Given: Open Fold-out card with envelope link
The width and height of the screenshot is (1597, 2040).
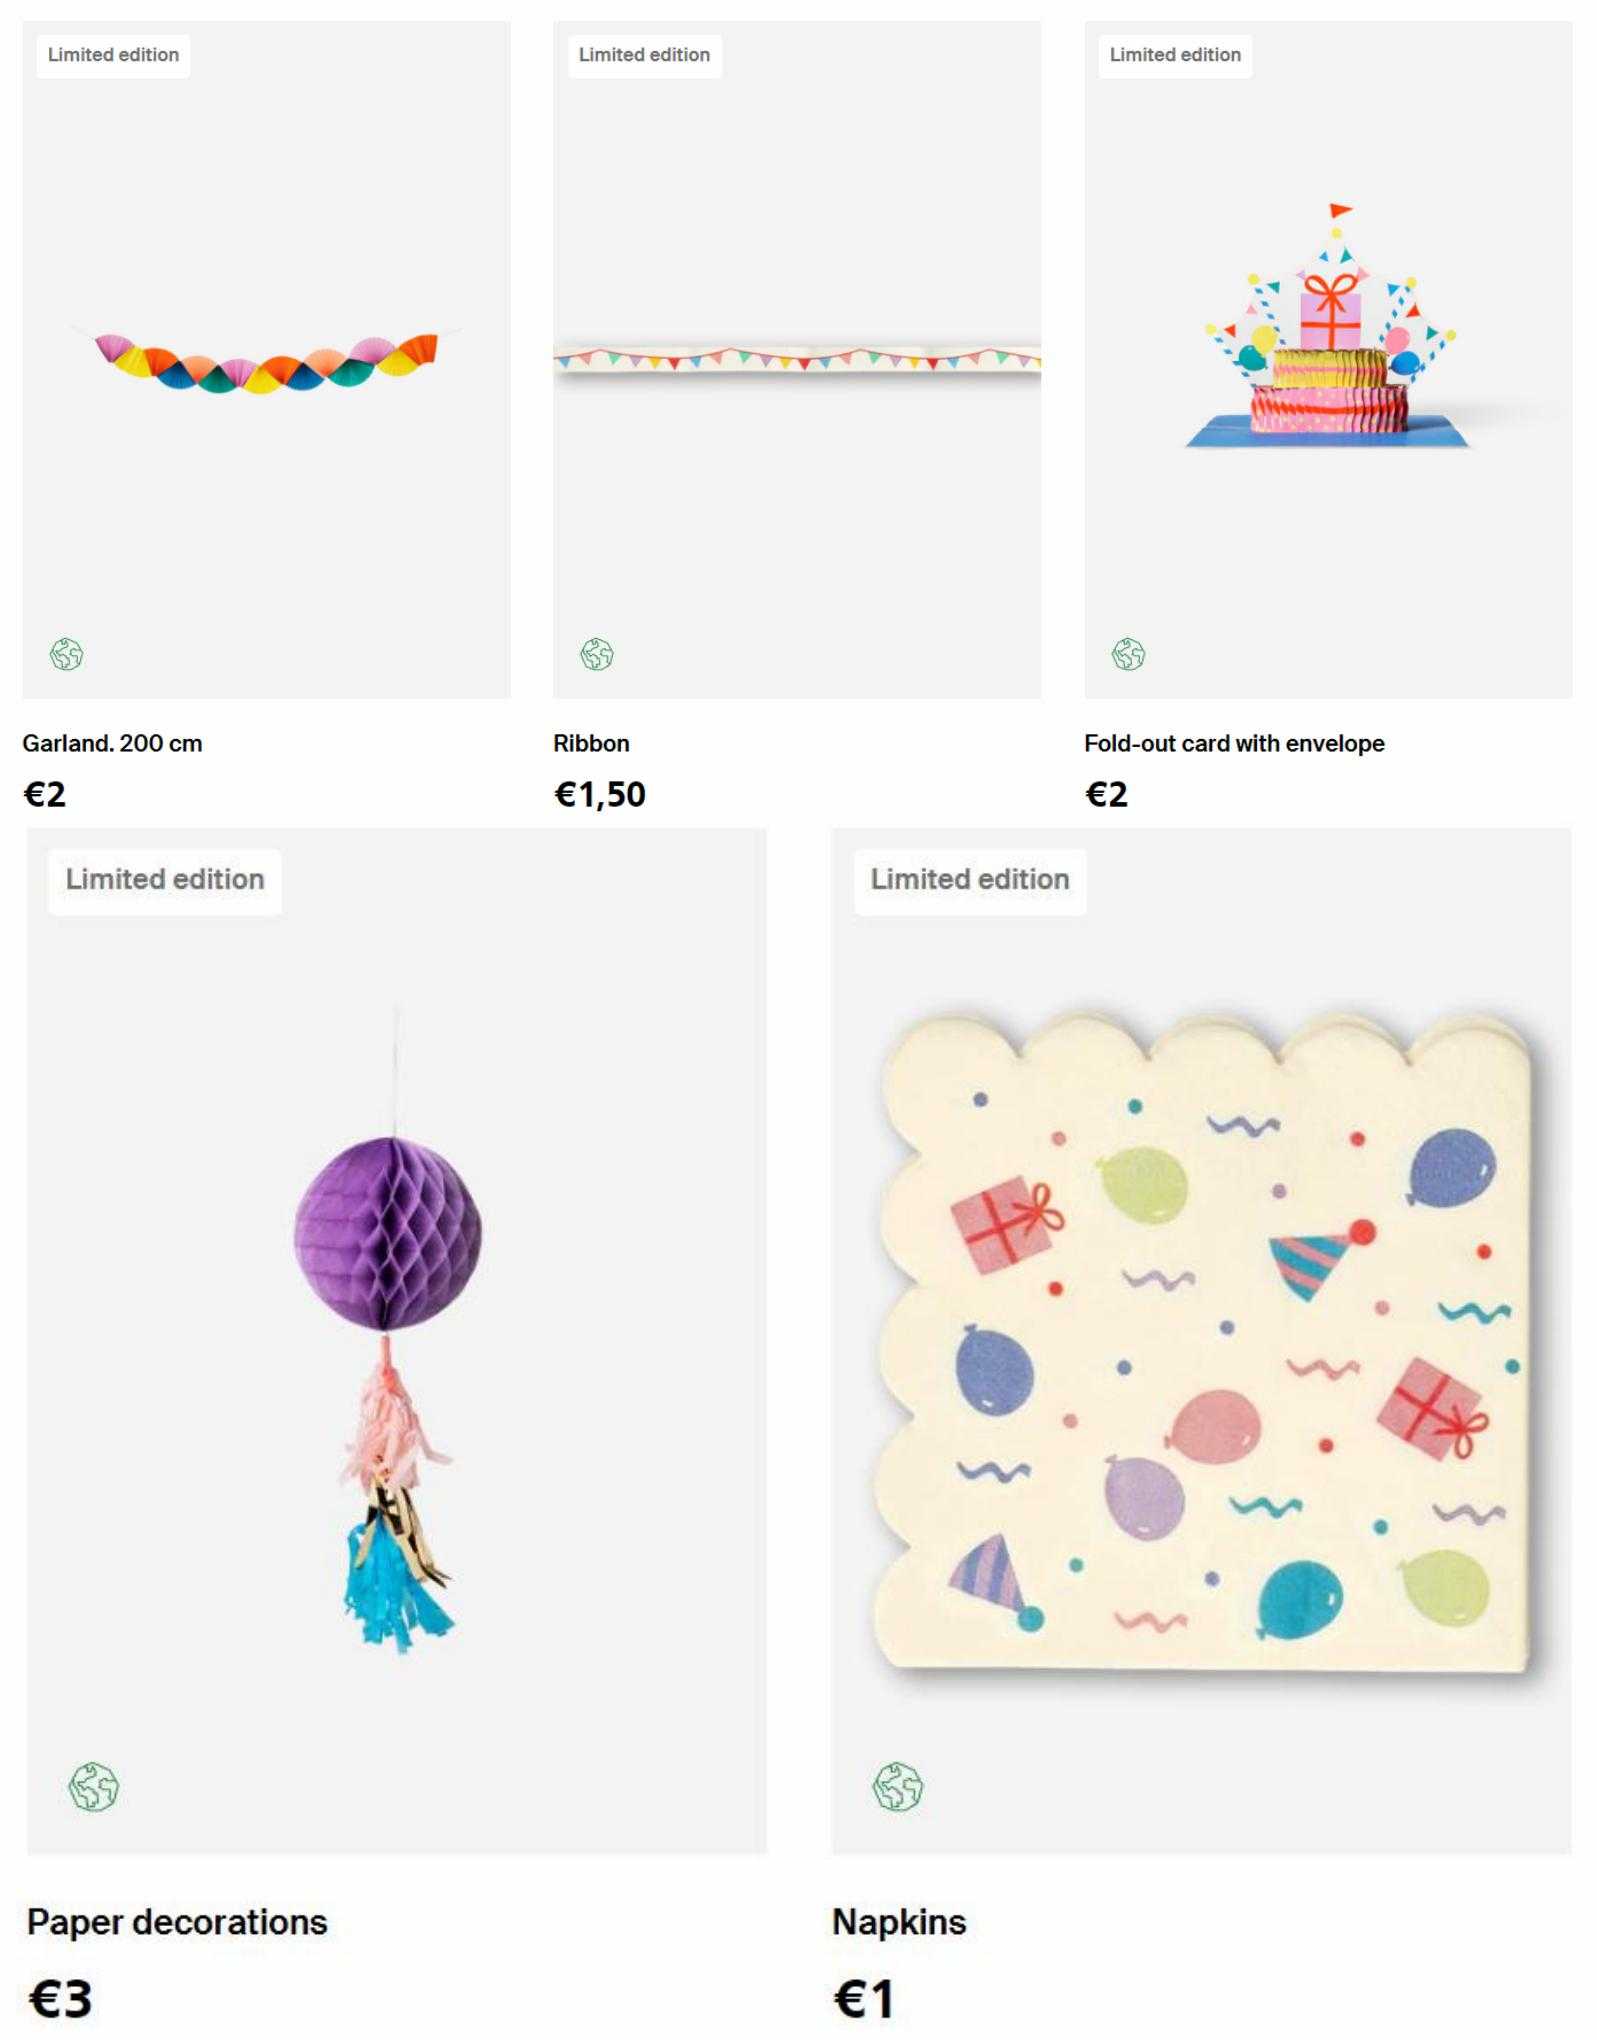Looking at the screenshot, I should [1234, 743].
